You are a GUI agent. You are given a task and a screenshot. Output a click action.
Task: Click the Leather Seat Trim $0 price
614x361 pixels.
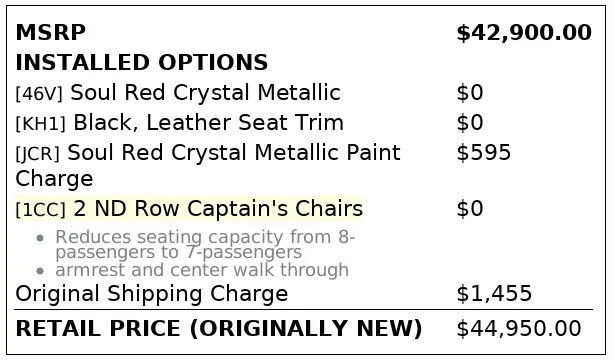click(470, 123)
